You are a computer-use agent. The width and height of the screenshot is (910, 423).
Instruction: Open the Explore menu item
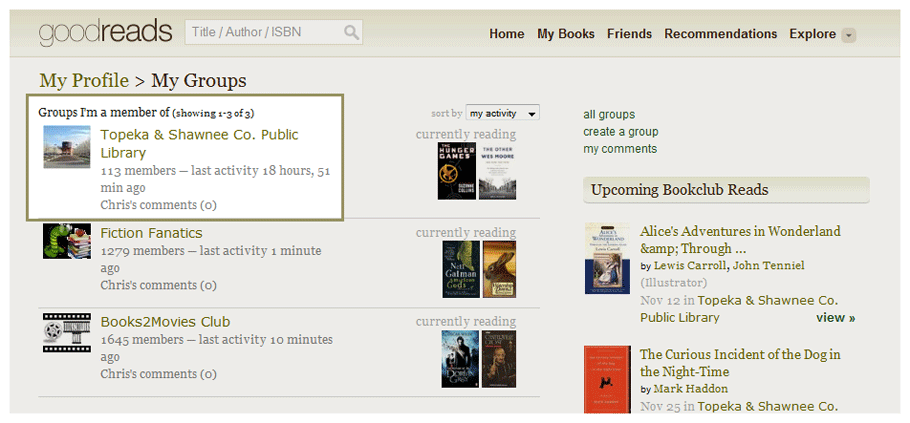coord(812,34)
